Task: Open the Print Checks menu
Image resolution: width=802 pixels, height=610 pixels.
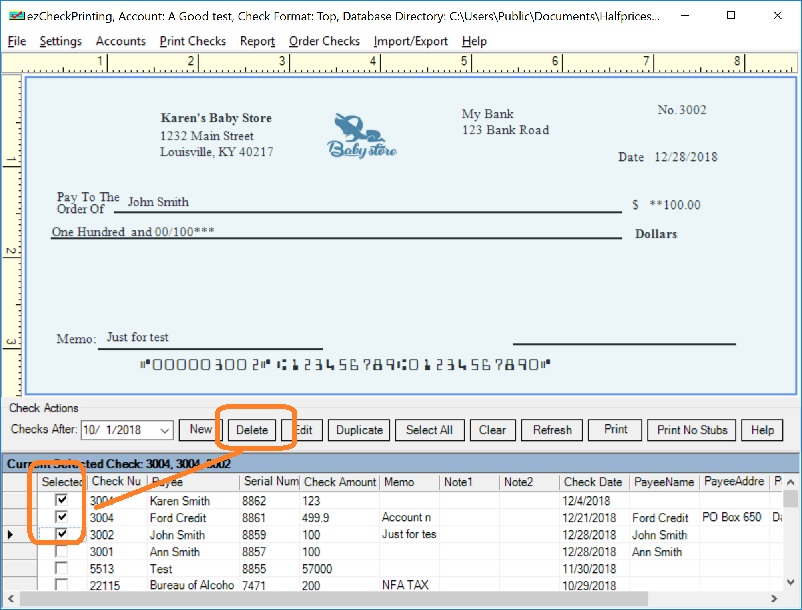Action: point(193,41)
